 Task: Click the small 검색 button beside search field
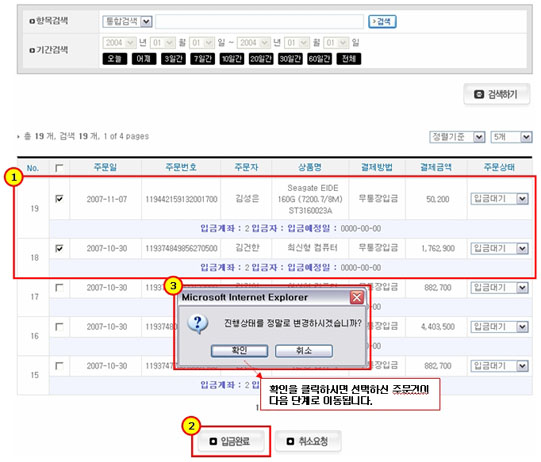(382, 21)
